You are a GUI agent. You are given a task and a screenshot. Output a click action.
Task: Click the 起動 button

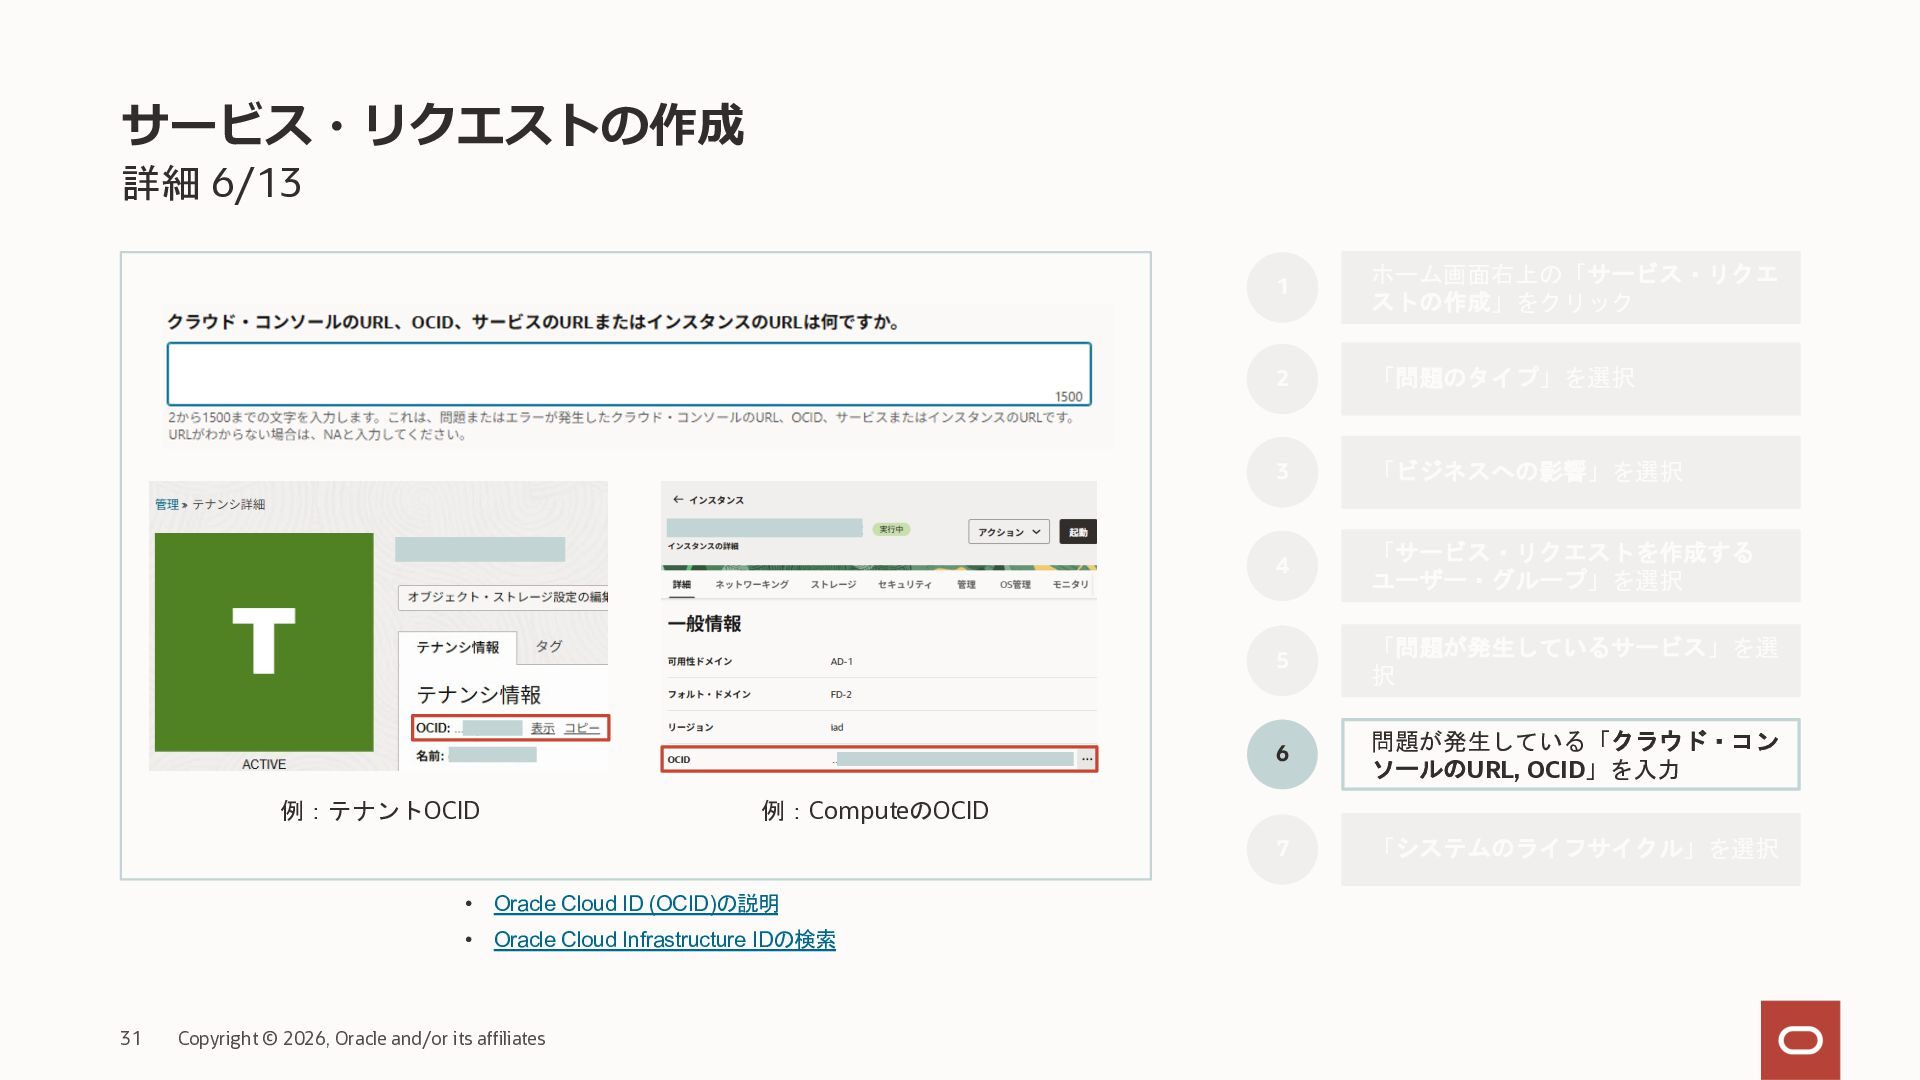point(1078,532)
